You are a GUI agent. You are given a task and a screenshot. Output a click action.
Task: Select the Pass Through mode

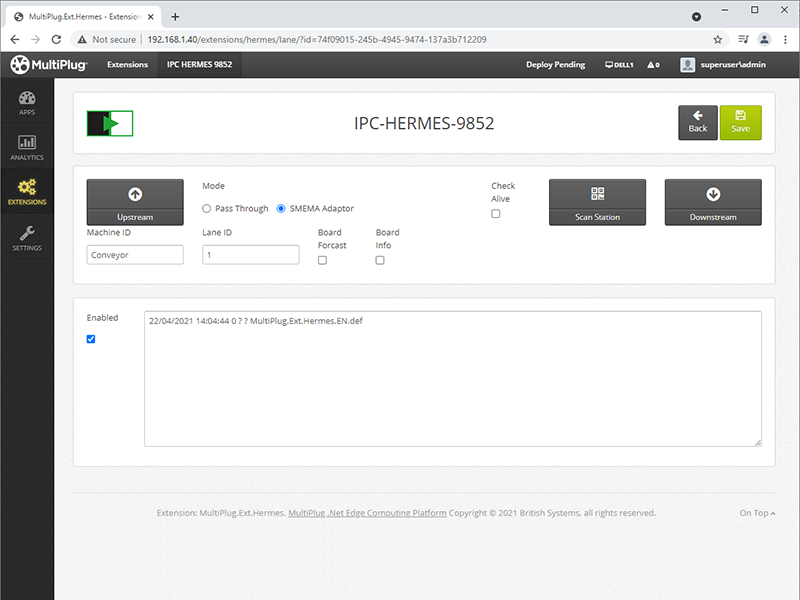tap(207, 209)
